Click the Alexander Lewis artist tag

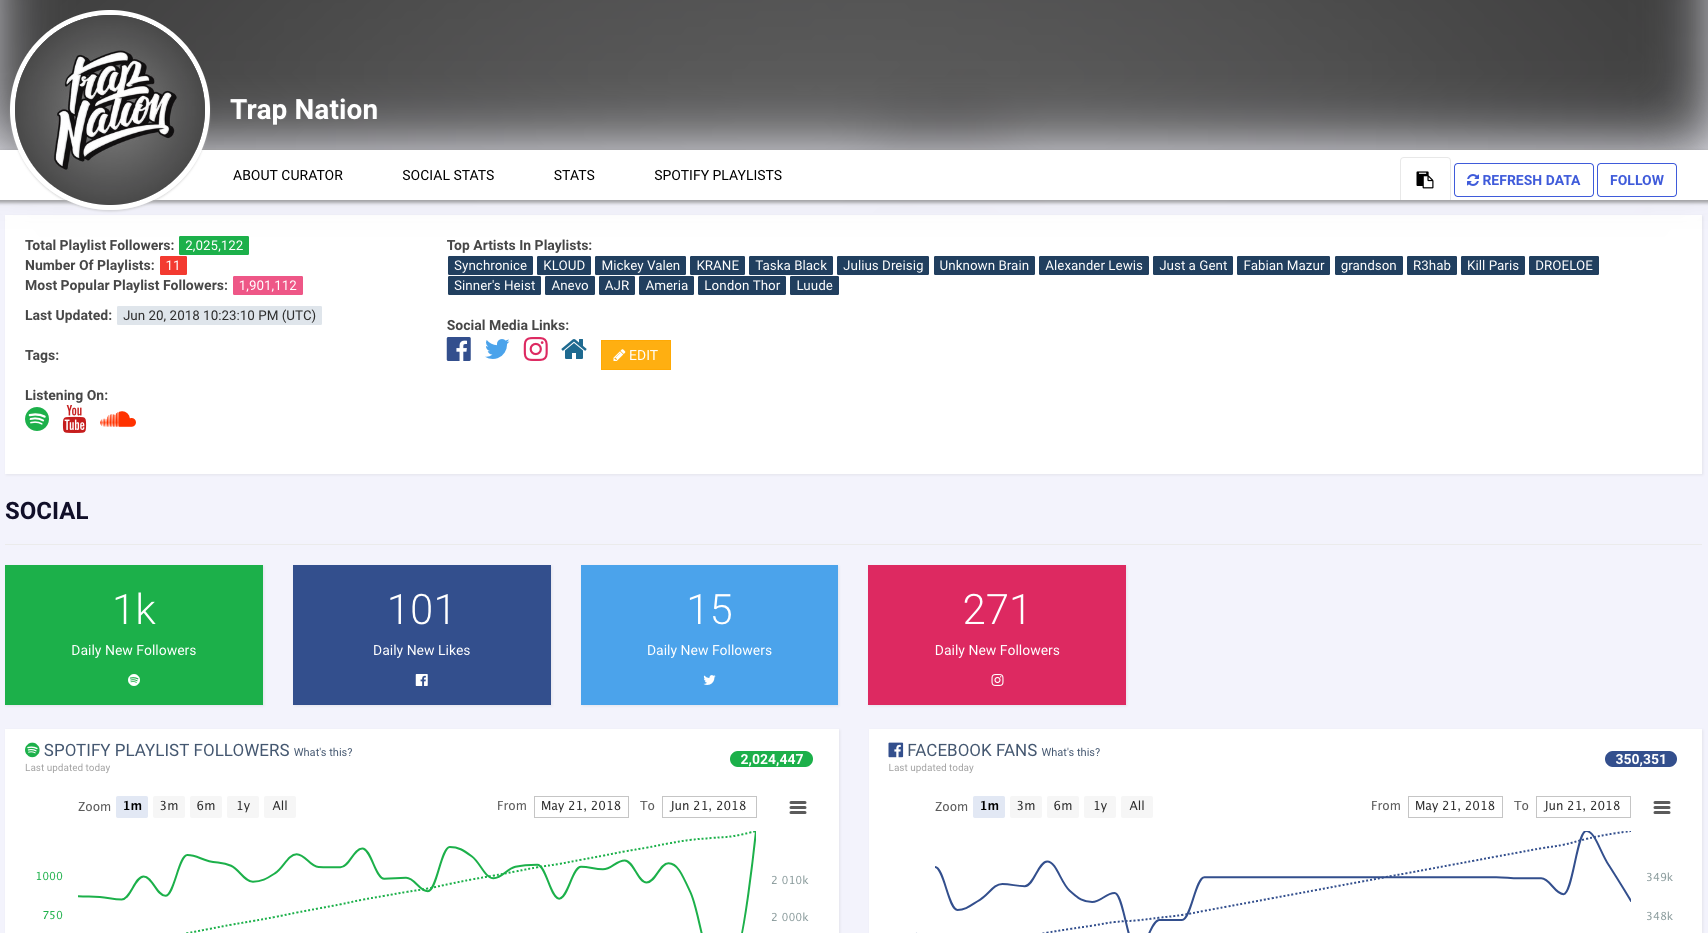1094,265
